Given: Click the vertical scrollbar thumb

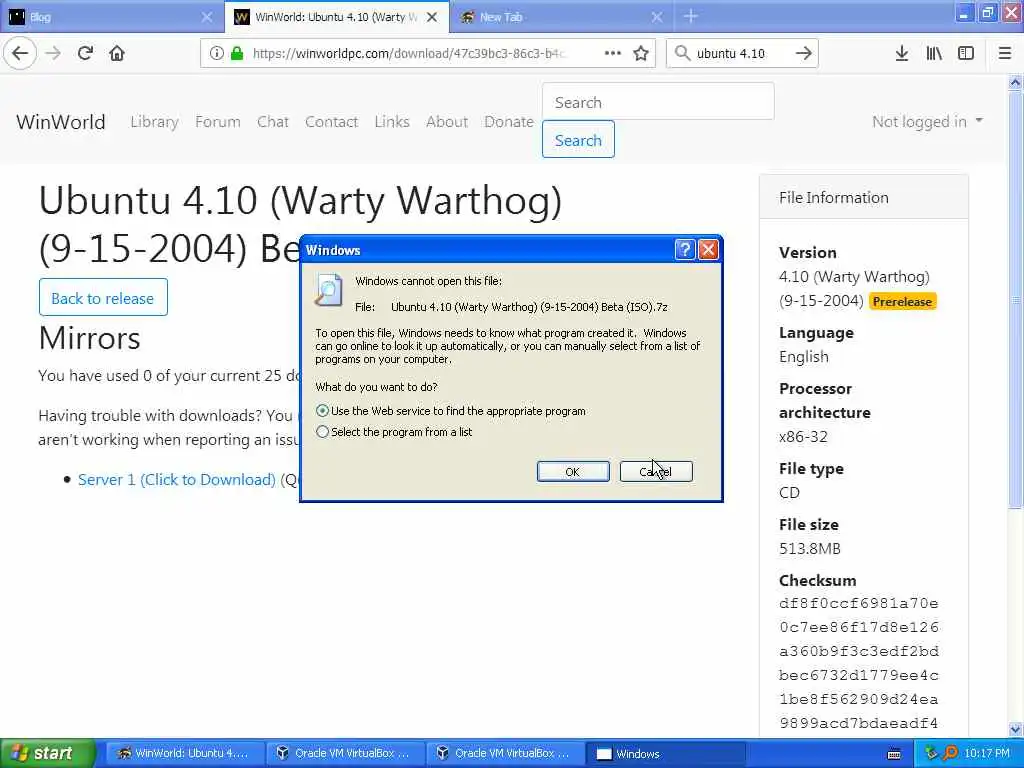Looking at the screenshot, I should tap(1015, 299).
